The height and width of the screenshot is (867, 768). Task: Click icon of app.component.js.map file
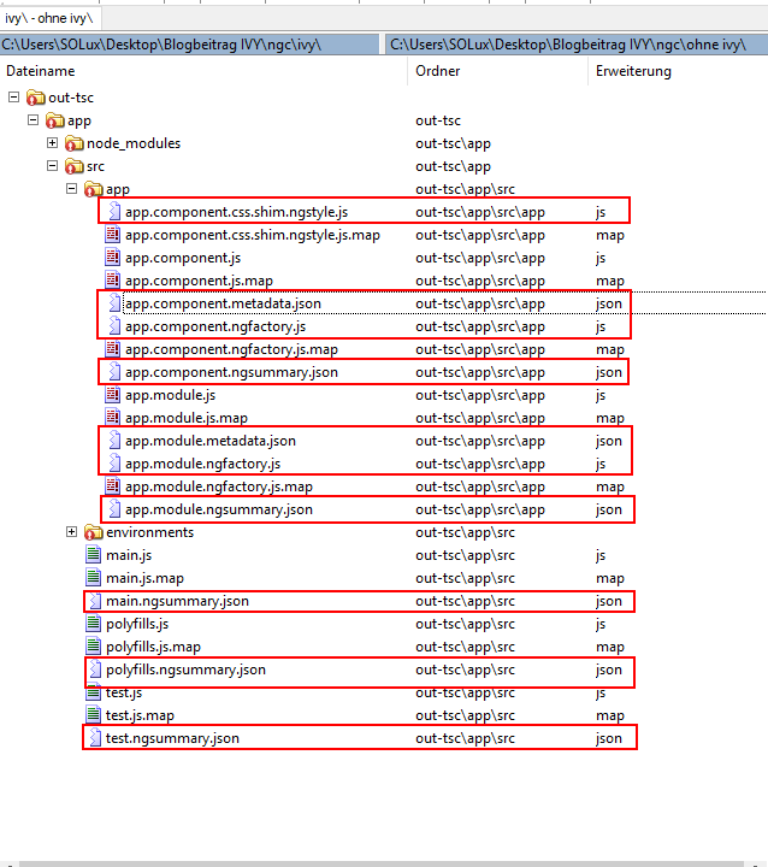pos(113,280)
